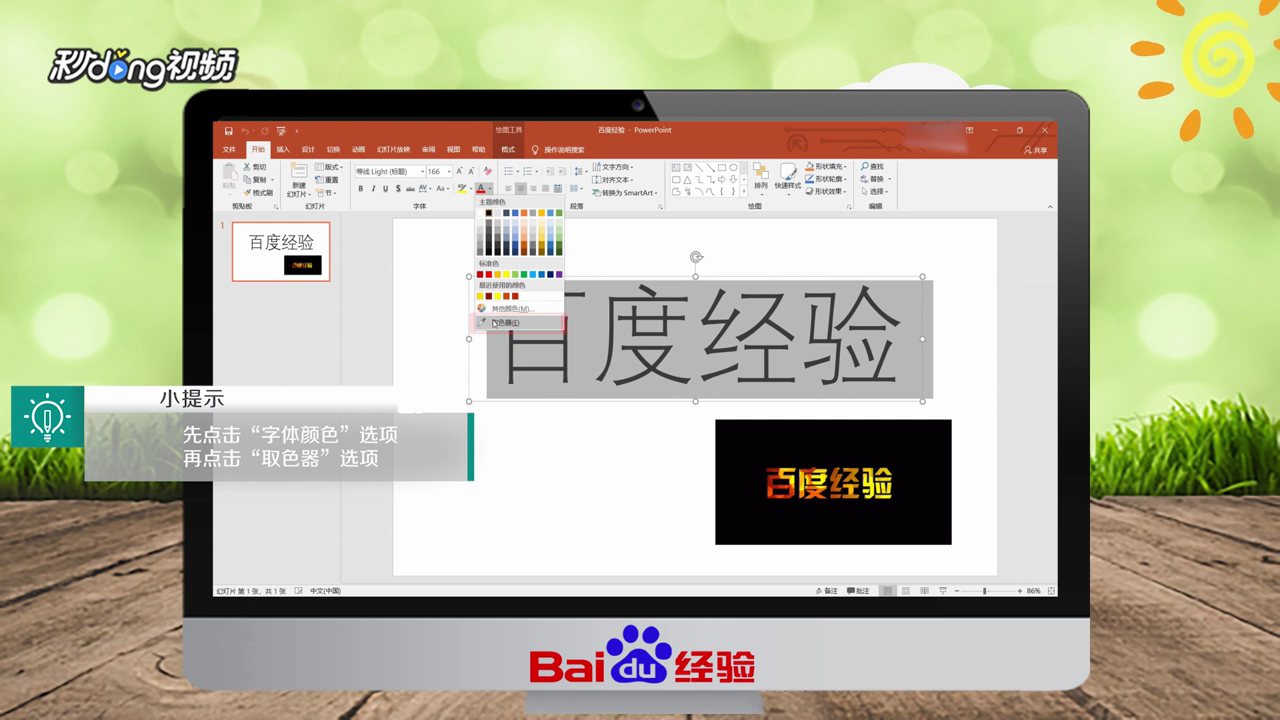Toggle Underline formatting

tap(385, 189)
